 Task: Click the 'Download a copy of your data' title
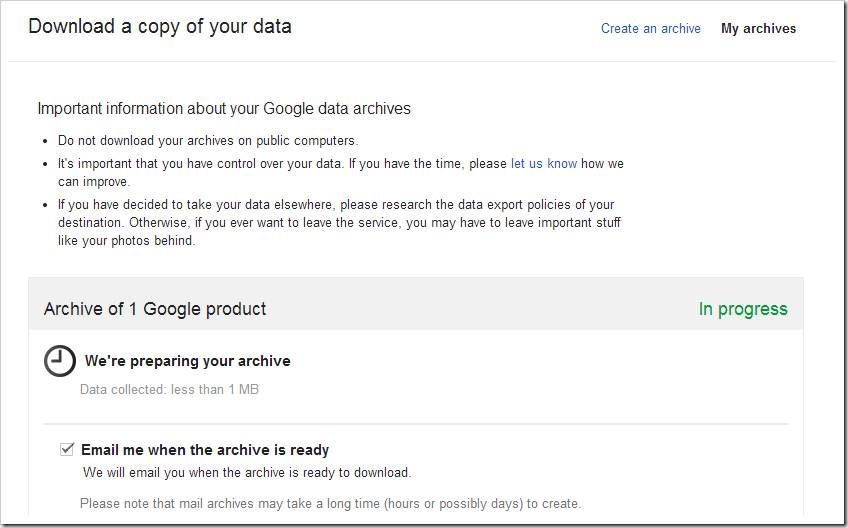(x=160, y=27)
